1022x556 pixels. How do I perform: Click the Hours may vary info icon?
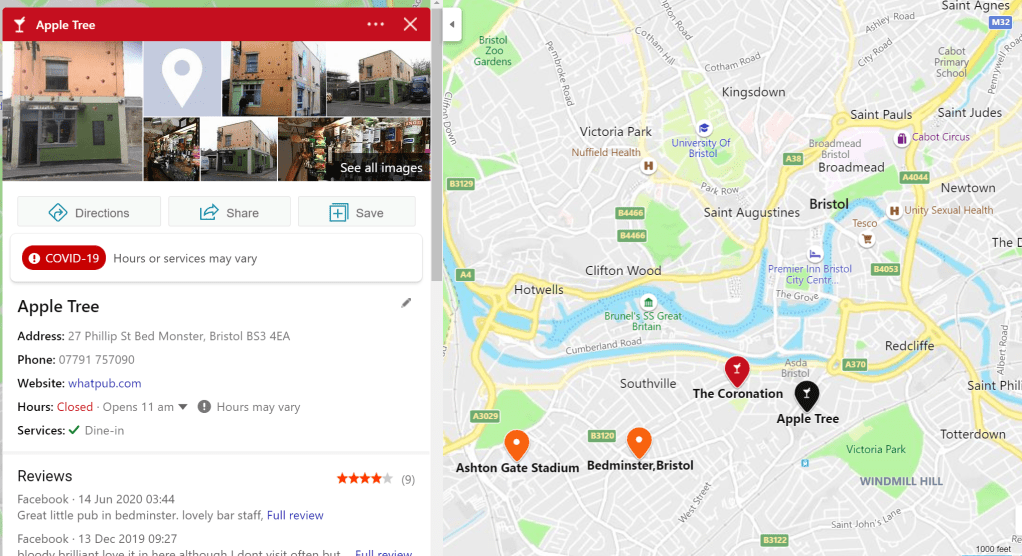(204, 407)
